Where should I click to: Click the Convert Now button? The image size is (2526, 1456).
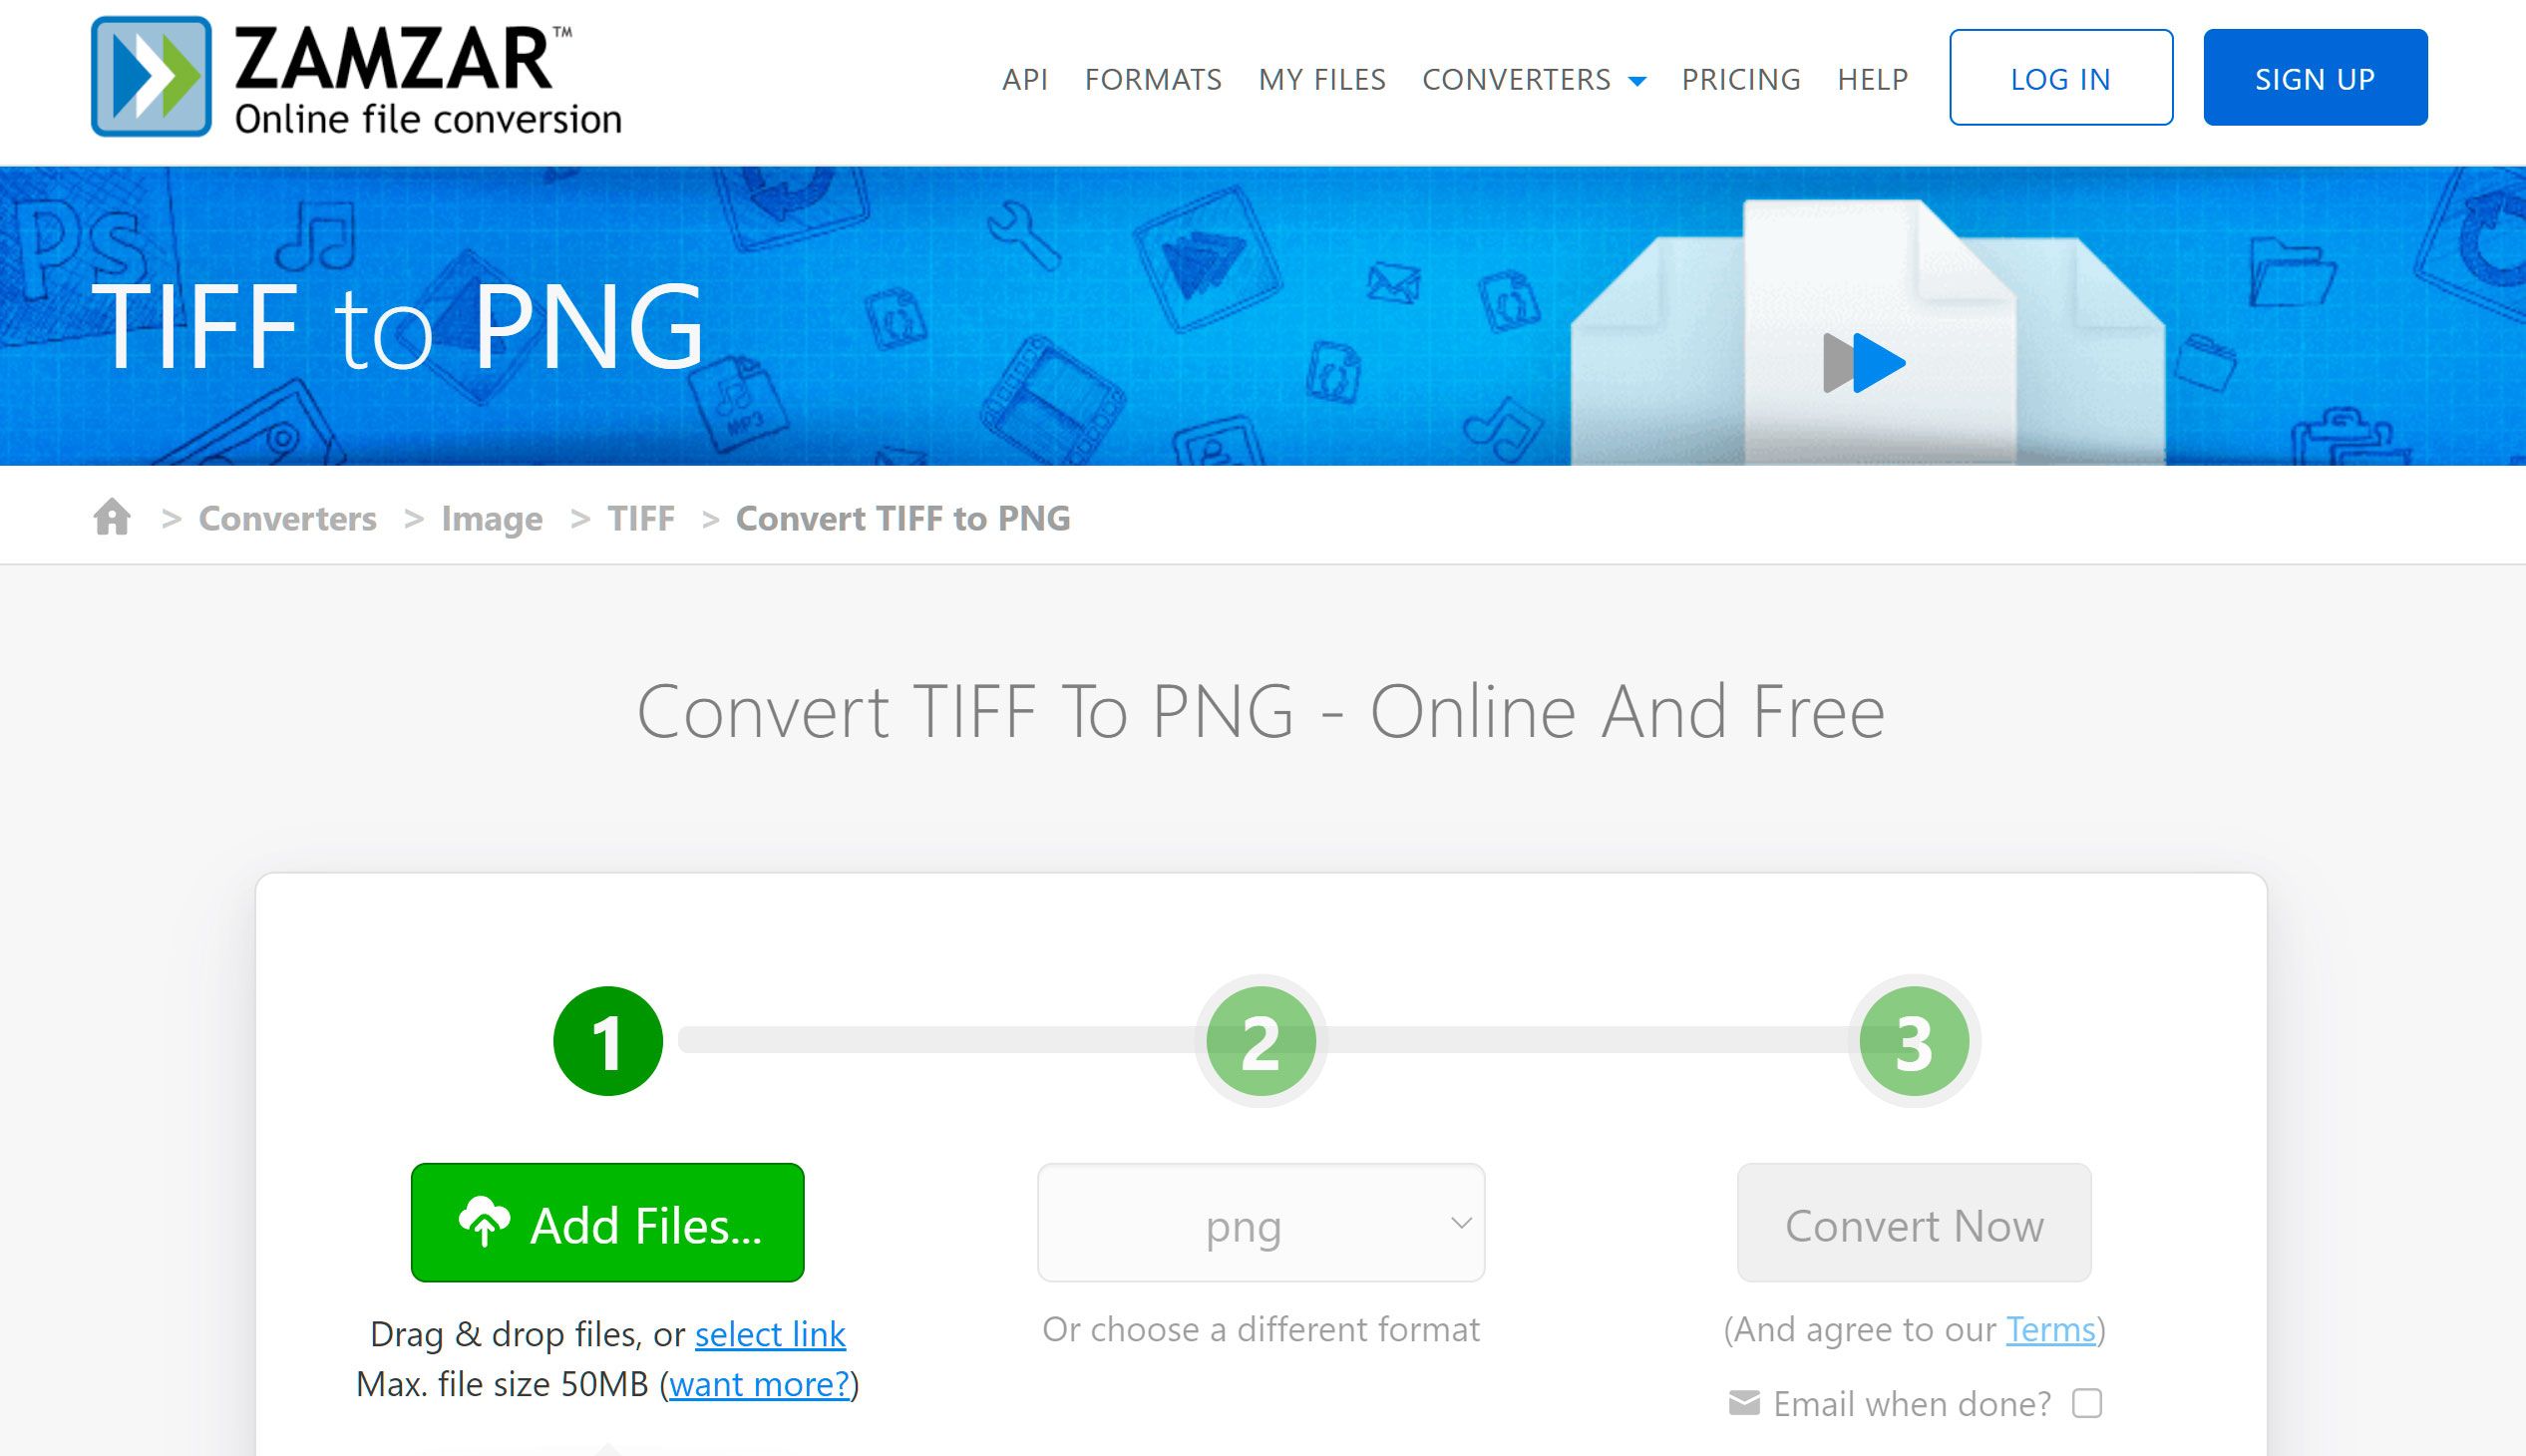1916,1224
